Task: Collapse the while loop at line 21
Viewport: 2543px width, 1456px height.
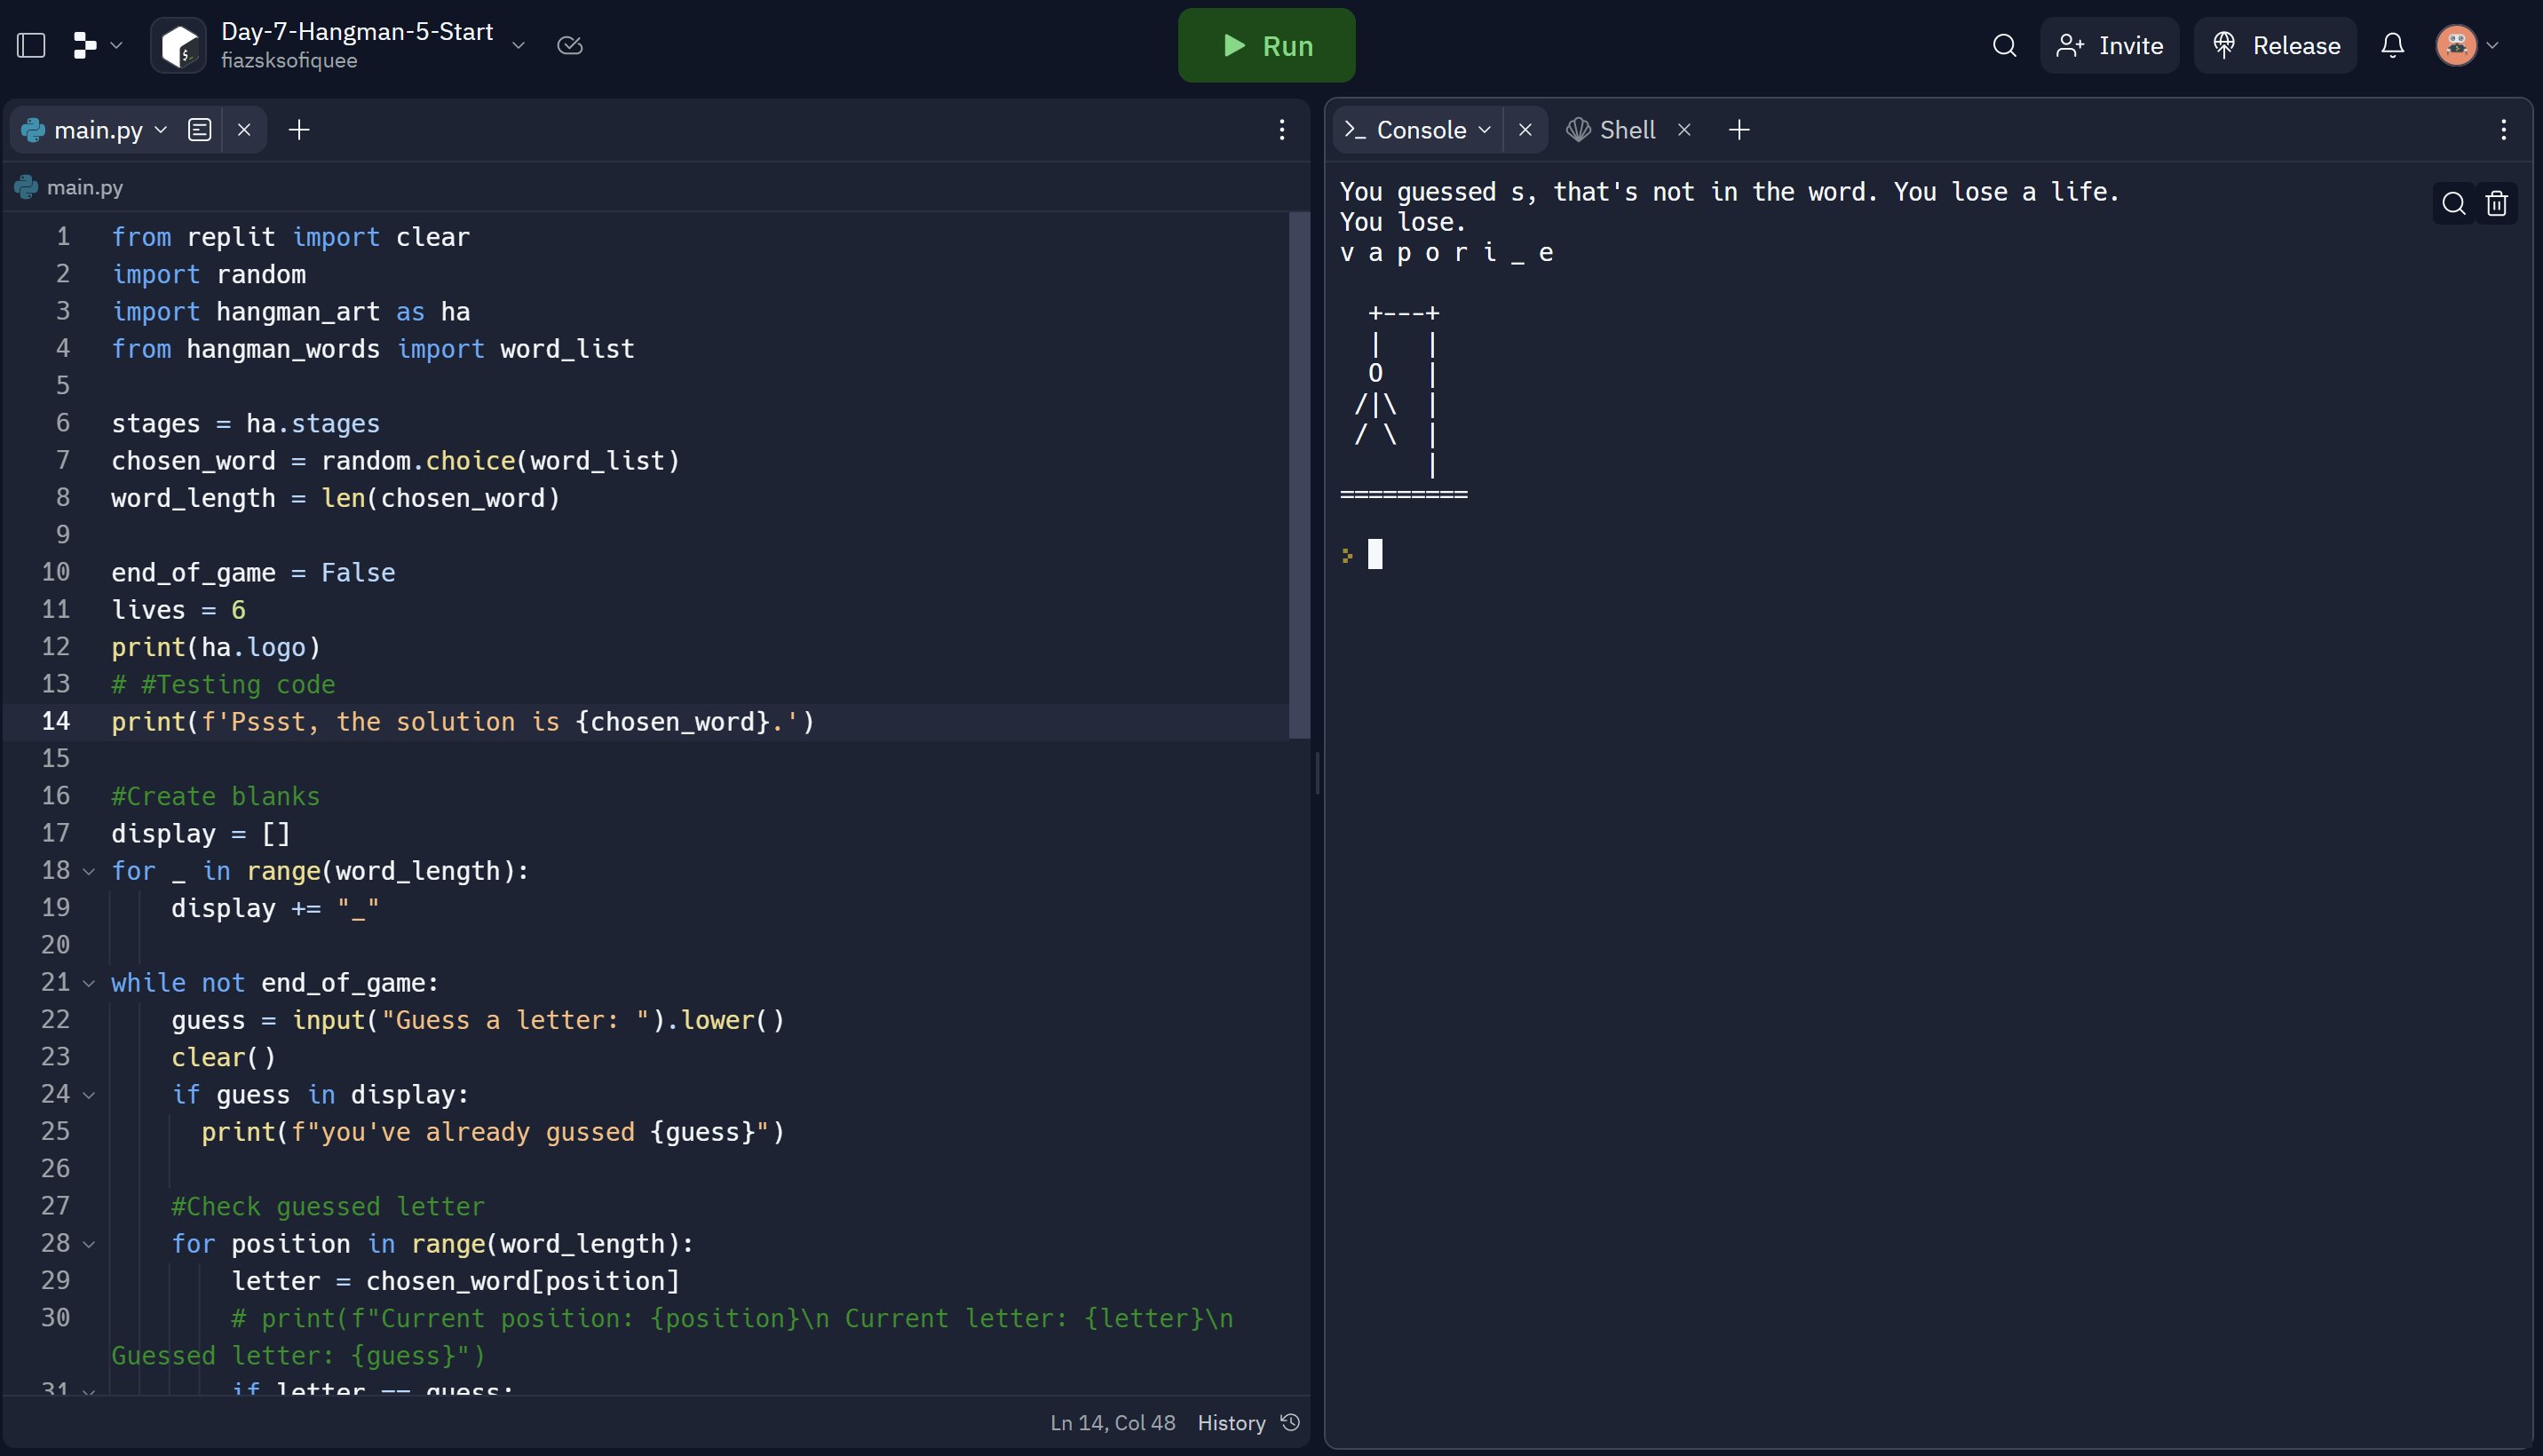Action: 89,984
